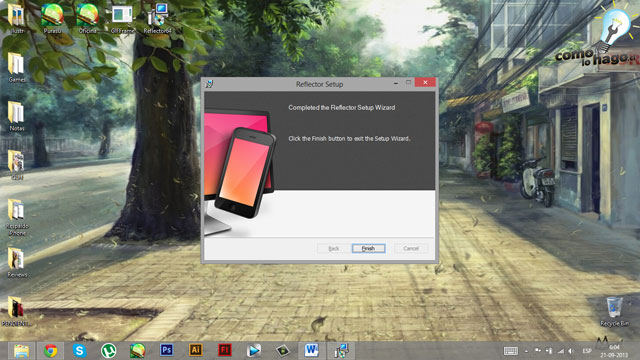
Task: Open the taskbar clock and date
Action: click(614, 351)
